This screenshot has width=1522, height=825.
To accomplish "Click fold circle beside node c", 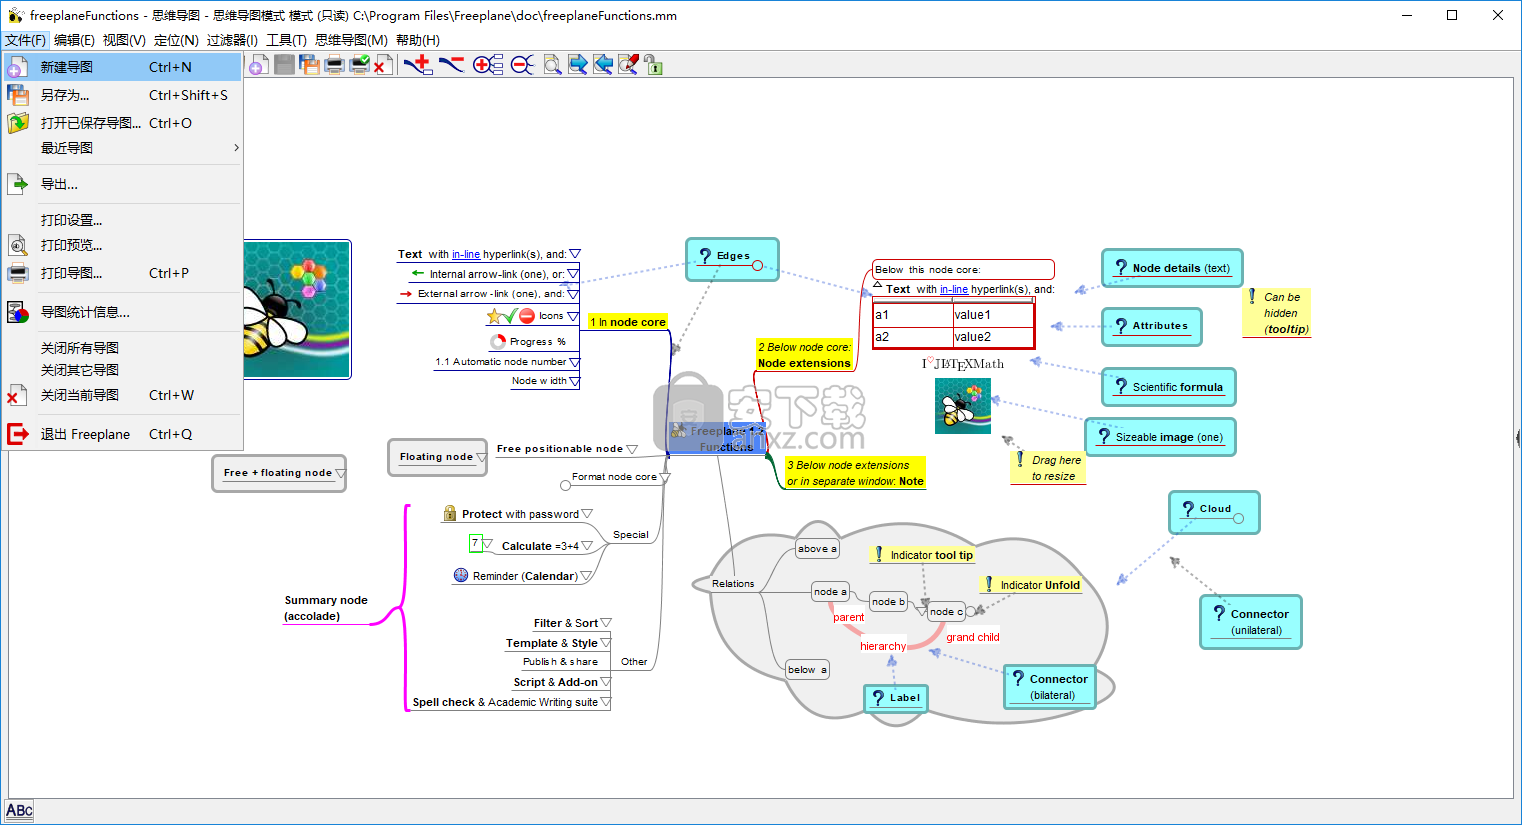I will pos(970,612).
